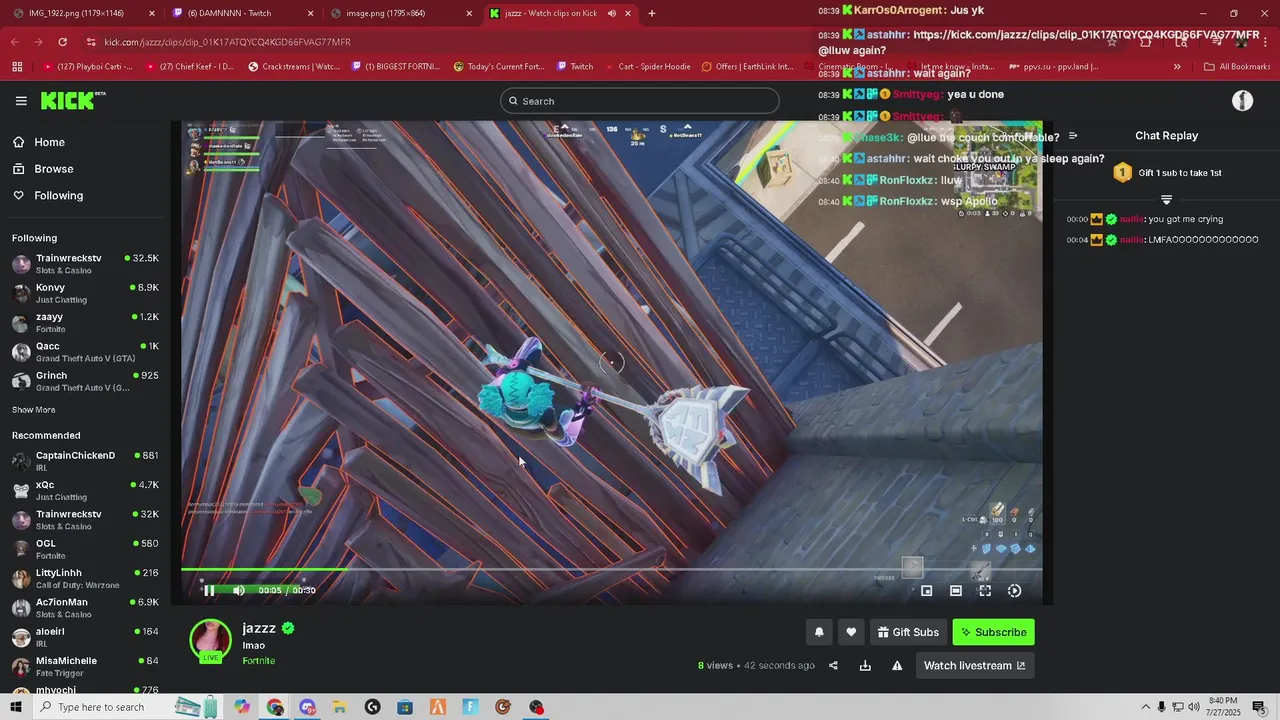Screen dimensions: 1280x720
Task: Pause the clip with the pause button
Action: coord(209,590)
